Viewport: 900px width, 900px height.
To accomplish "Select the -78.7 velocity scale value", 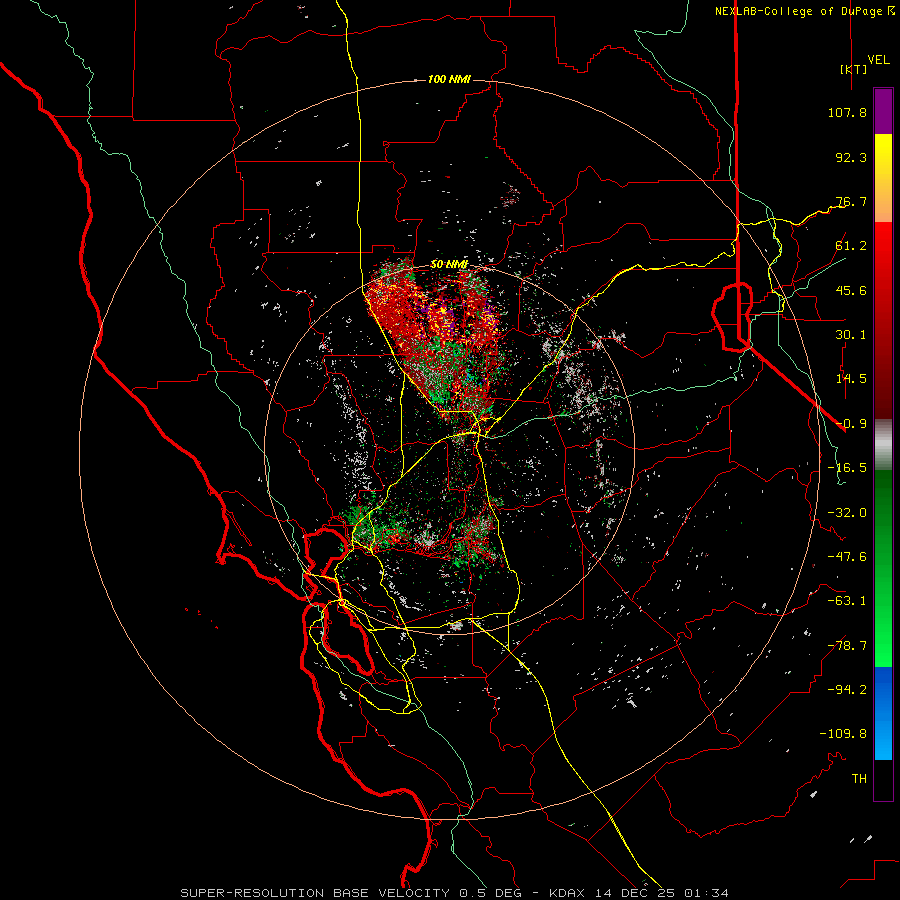I will (847, 646).
